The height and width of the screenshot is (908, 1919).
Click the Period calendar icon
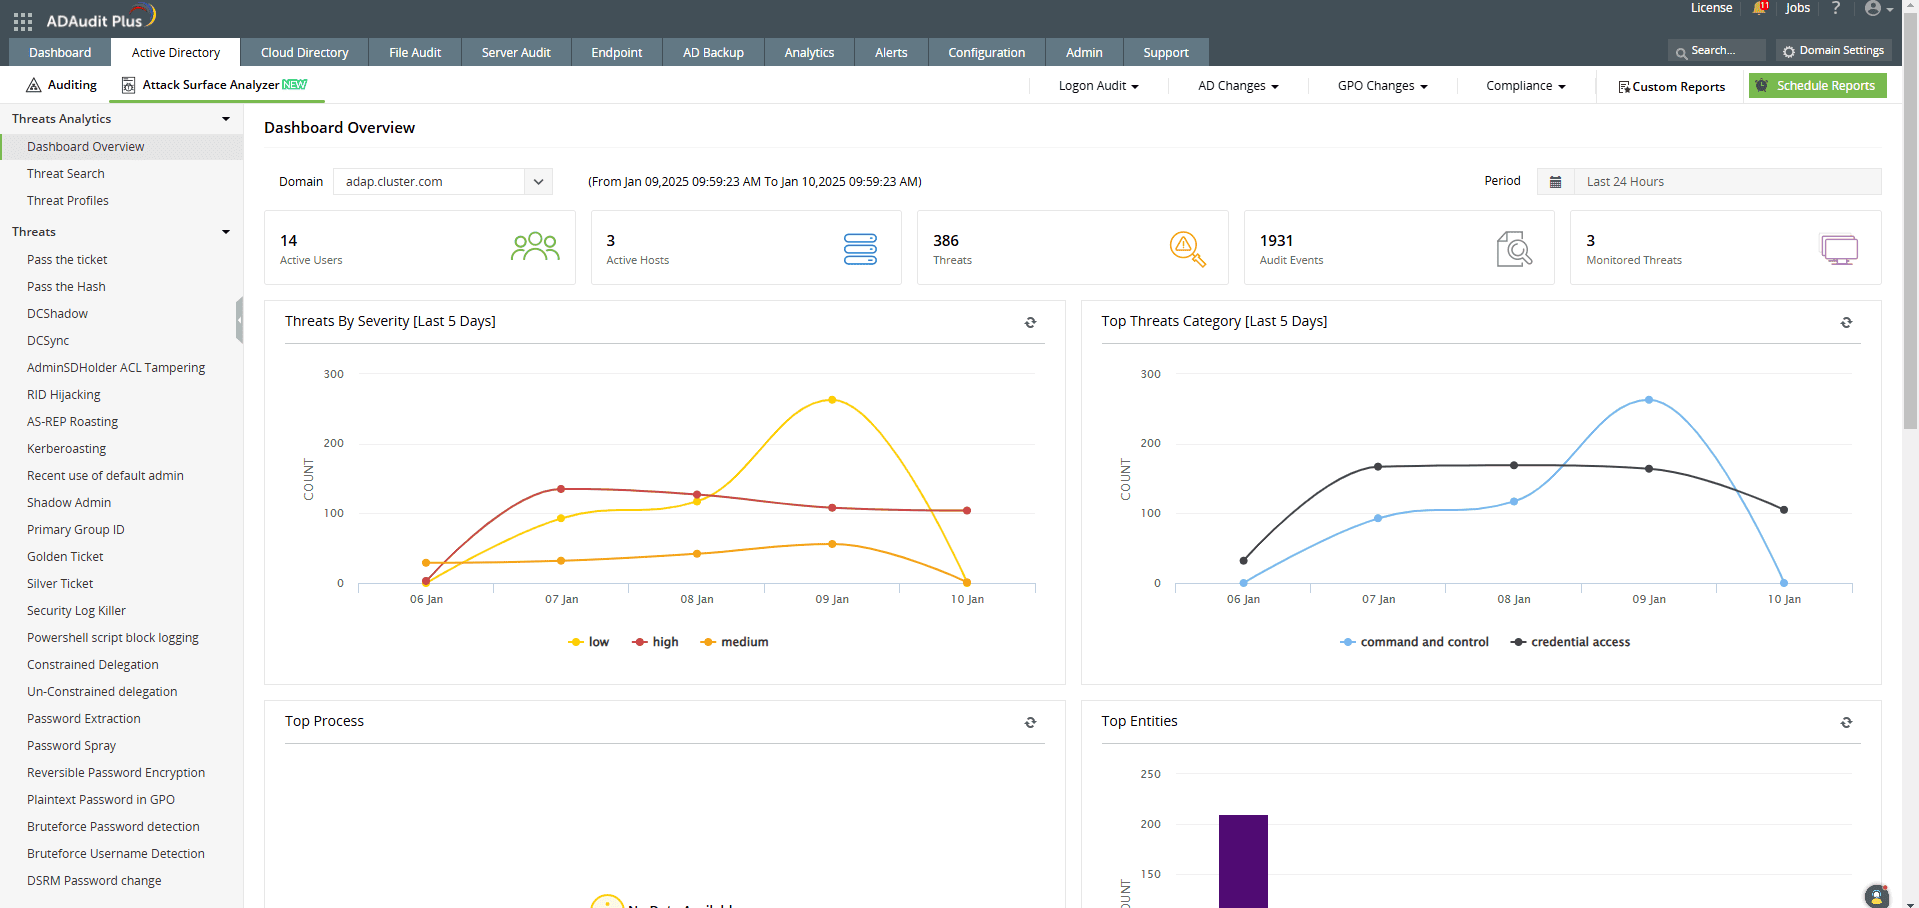[1555, 182]
